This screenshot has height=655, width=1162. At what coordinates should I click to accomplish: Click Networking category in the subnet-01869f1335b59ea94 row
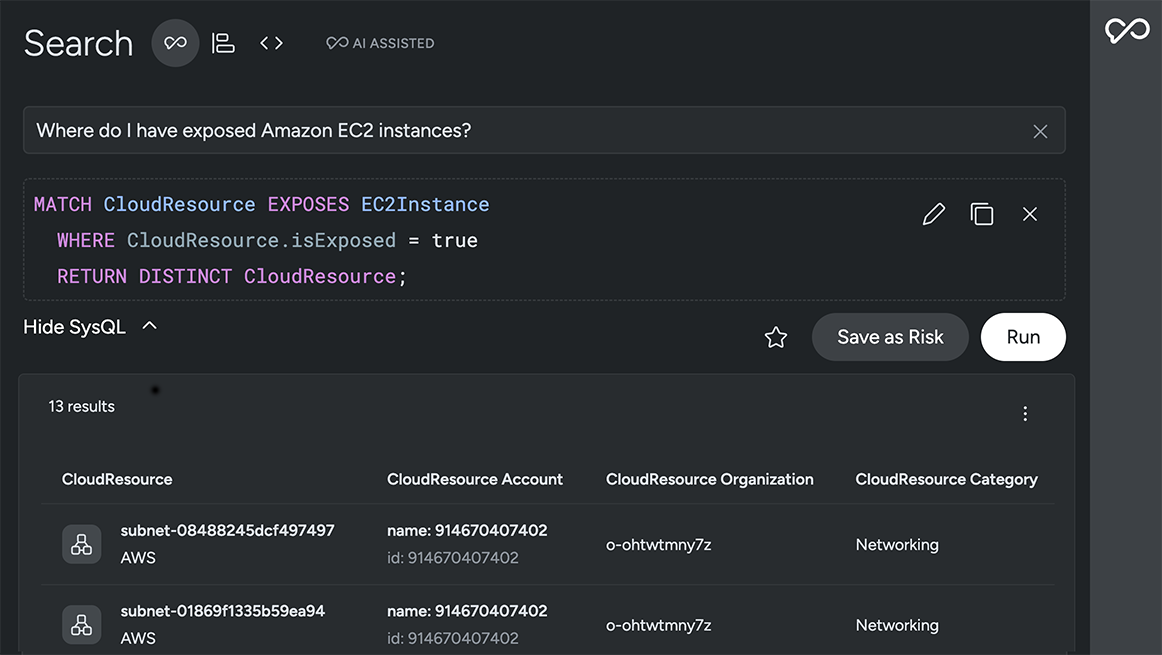(897, 625)
